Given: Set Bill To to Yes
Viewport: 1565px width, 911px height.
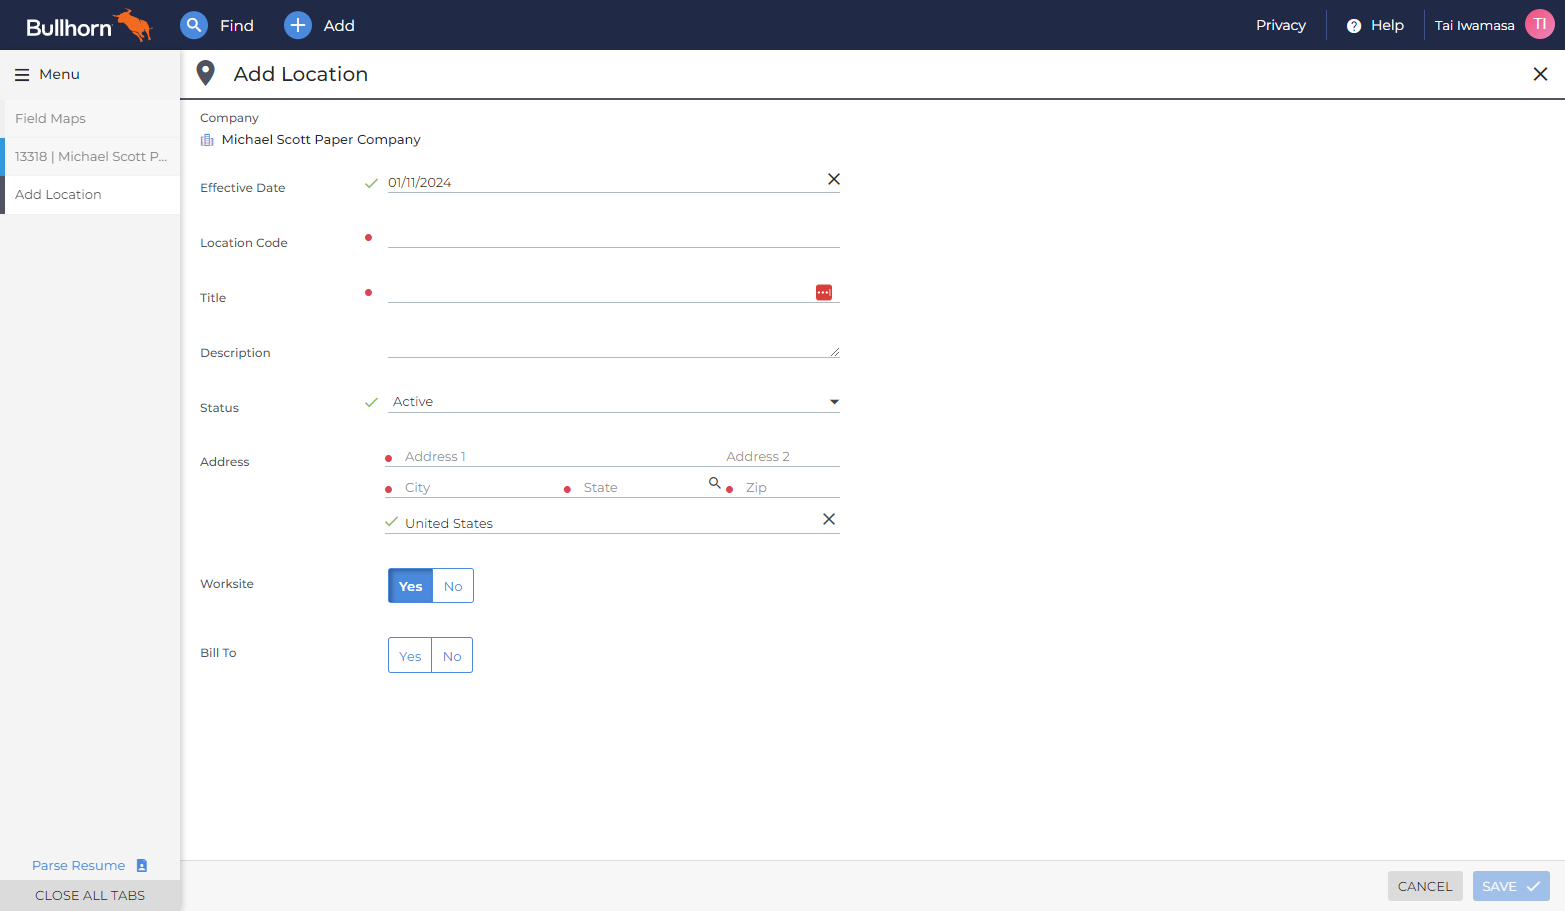Looking at the screenshot, I should pos(410,656).
